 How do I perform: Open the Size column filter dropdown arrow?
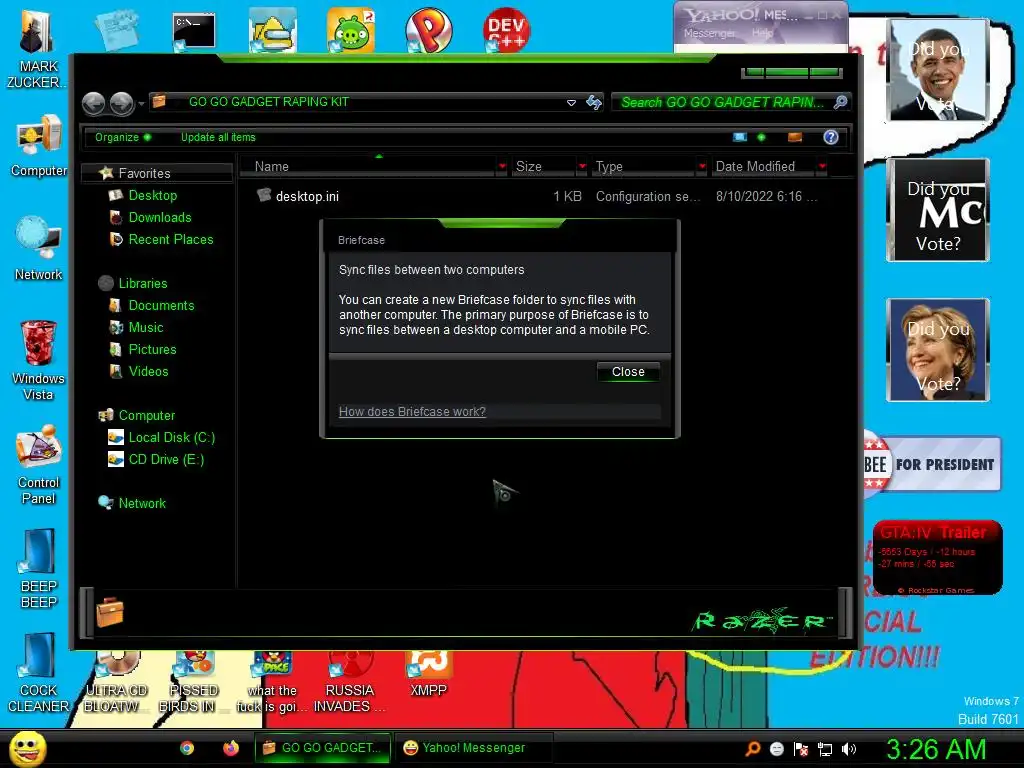click(x=582, y=167)
